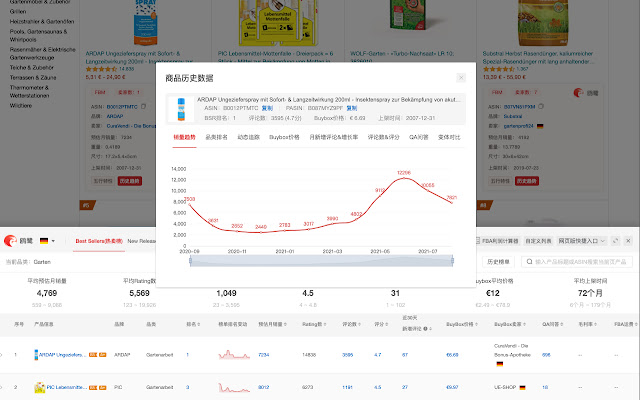Switch to 销量趋势 tab
640x400 pixels.
point(184,137)
